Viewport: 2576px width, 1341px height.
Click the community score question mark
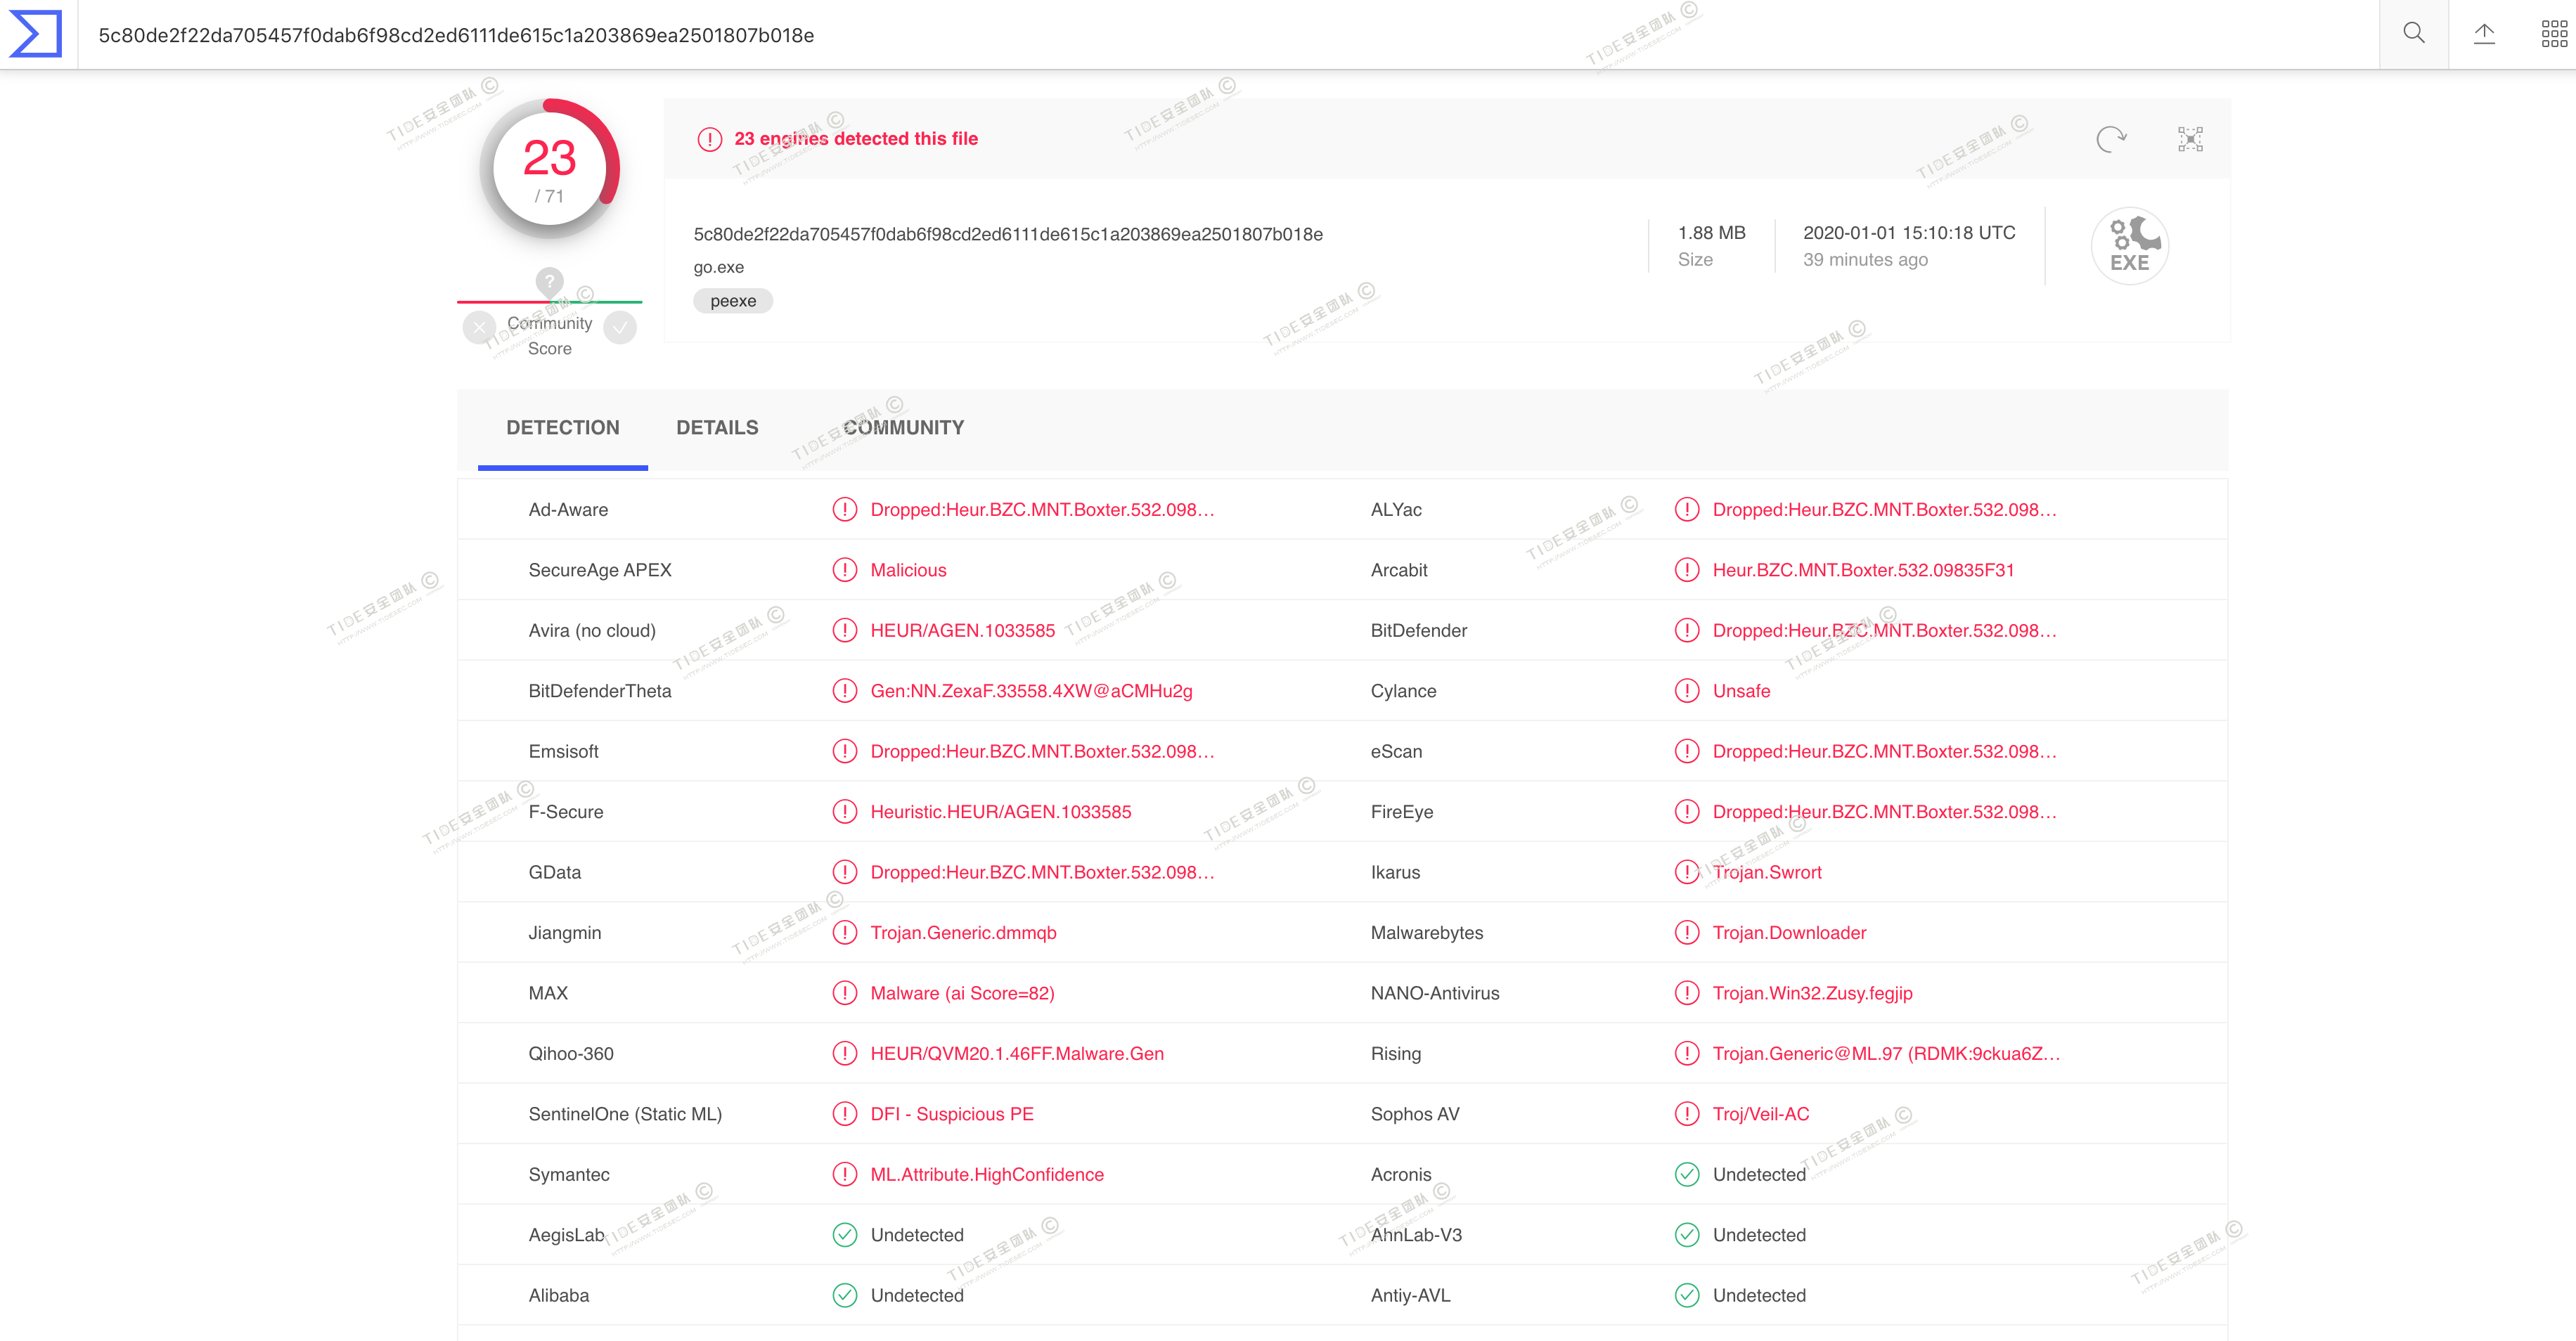click(x=549, y=281)
